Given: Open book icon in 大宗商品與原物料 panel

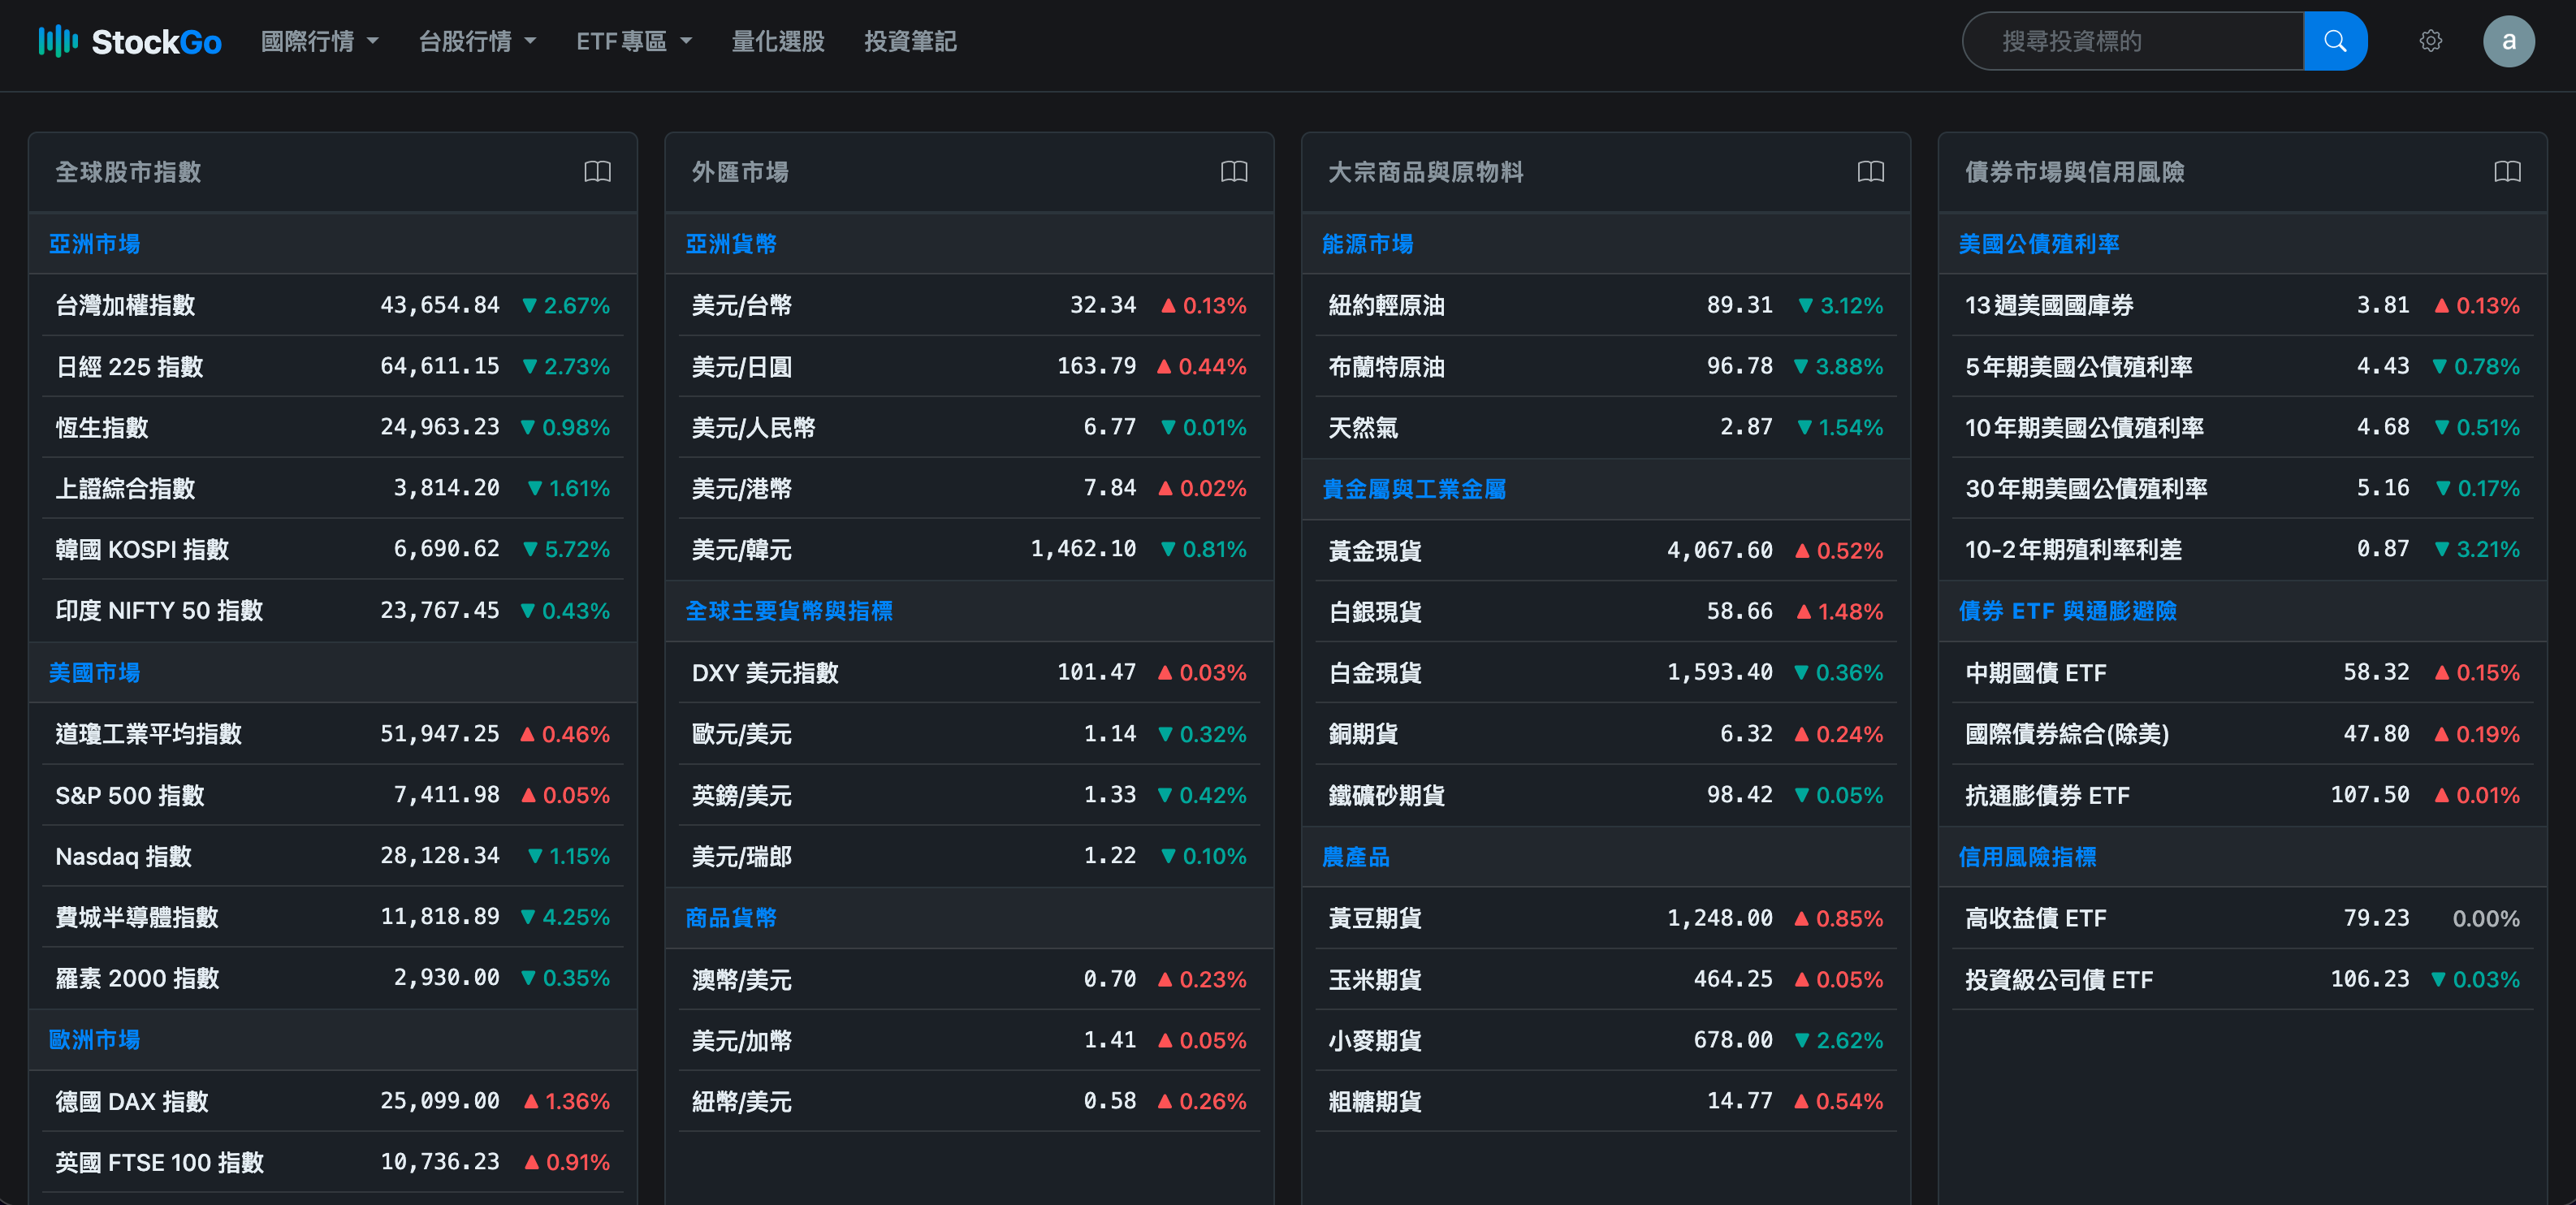Looking at the screenshot, I should coord(1870,172).
